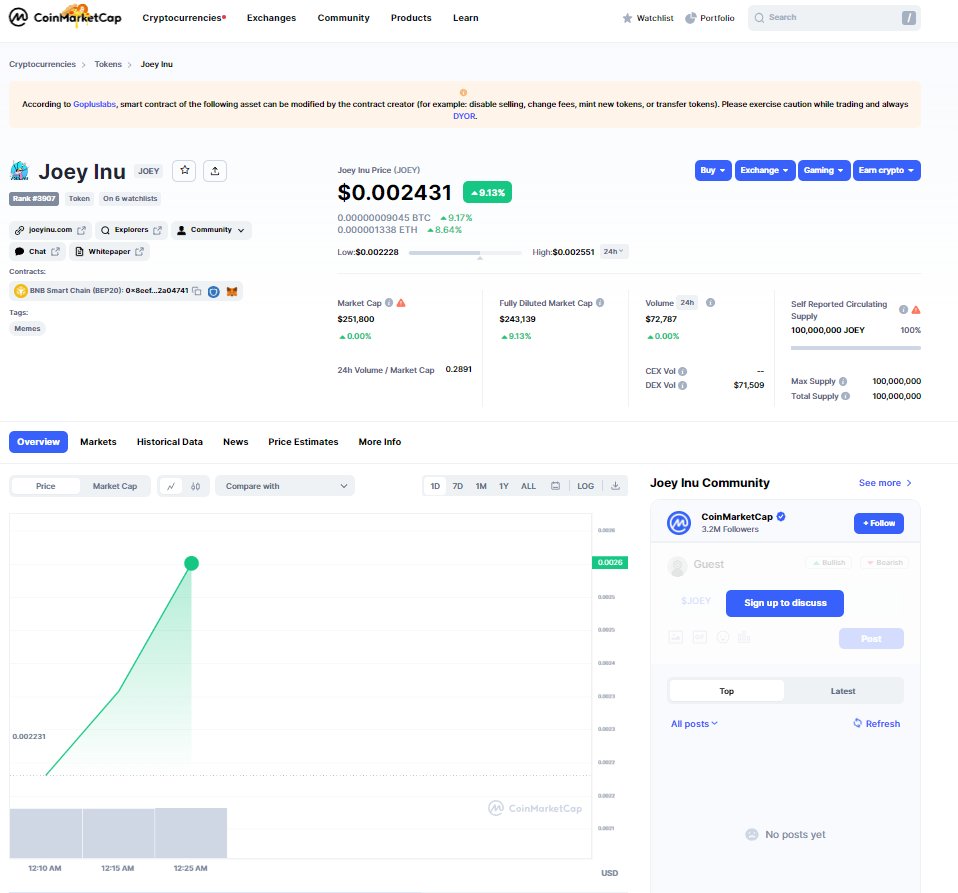Viewport: 958px width, 893px height.
Task: Open Circulating Supply info icon
Action: 903,310
